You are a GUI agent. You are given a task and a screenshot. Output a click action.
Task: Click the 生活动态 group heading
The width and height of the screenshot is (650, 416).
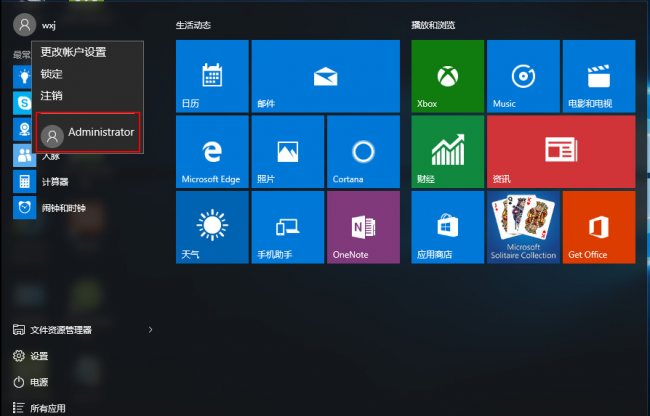pyautogui.click(x=193, y=25)
